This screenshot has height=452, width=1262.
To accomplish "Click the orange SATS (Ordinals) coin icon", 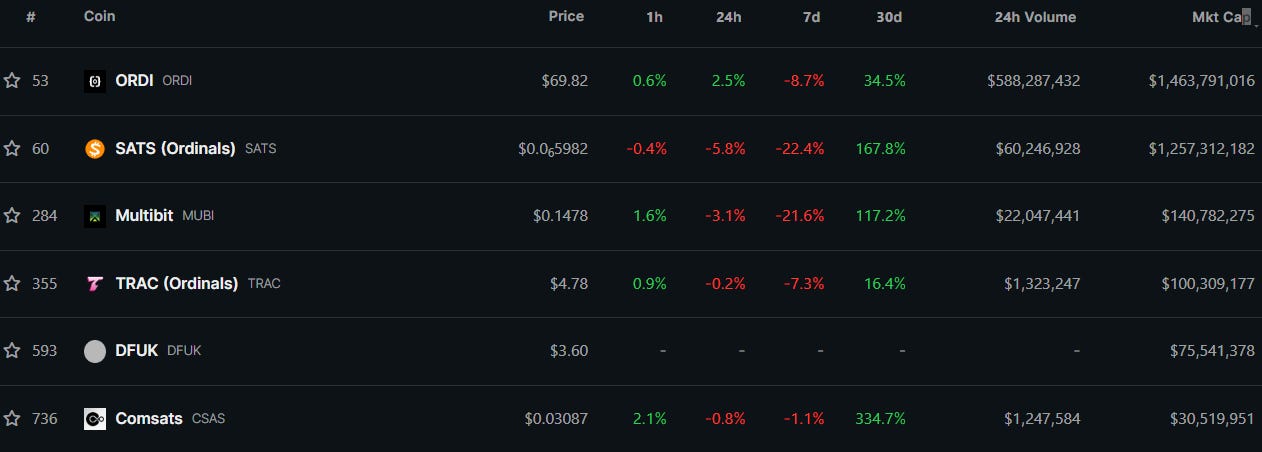I will coord(95,149).
